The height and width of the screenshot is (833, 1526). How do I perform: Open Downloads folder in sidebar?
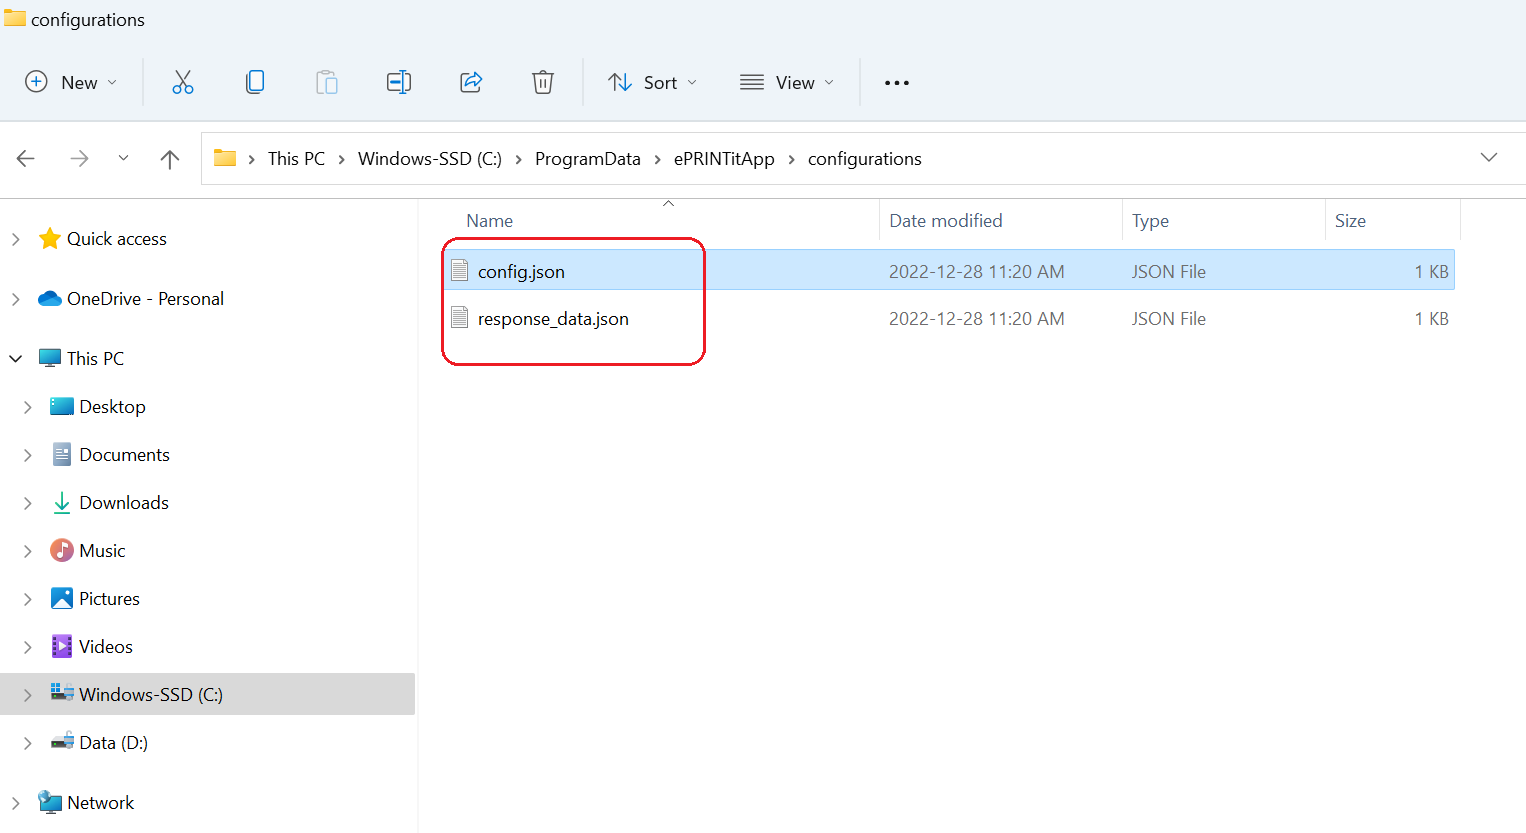click(124, 503)
